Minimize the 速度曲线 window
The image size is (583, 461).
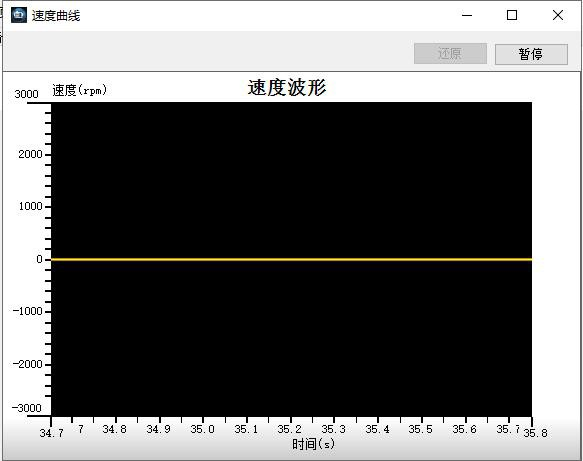[467, 15]
